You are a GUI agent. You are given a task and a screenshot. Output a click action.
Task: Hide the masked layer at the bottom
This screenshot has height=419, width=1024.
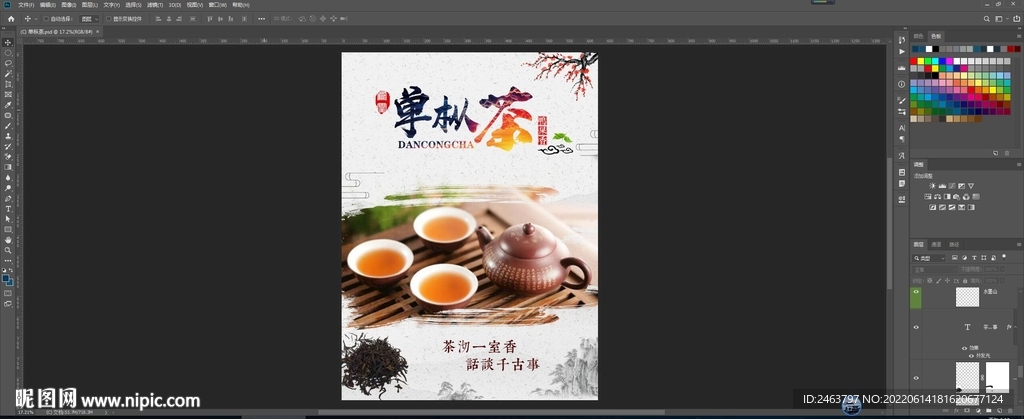click(916, 378)
